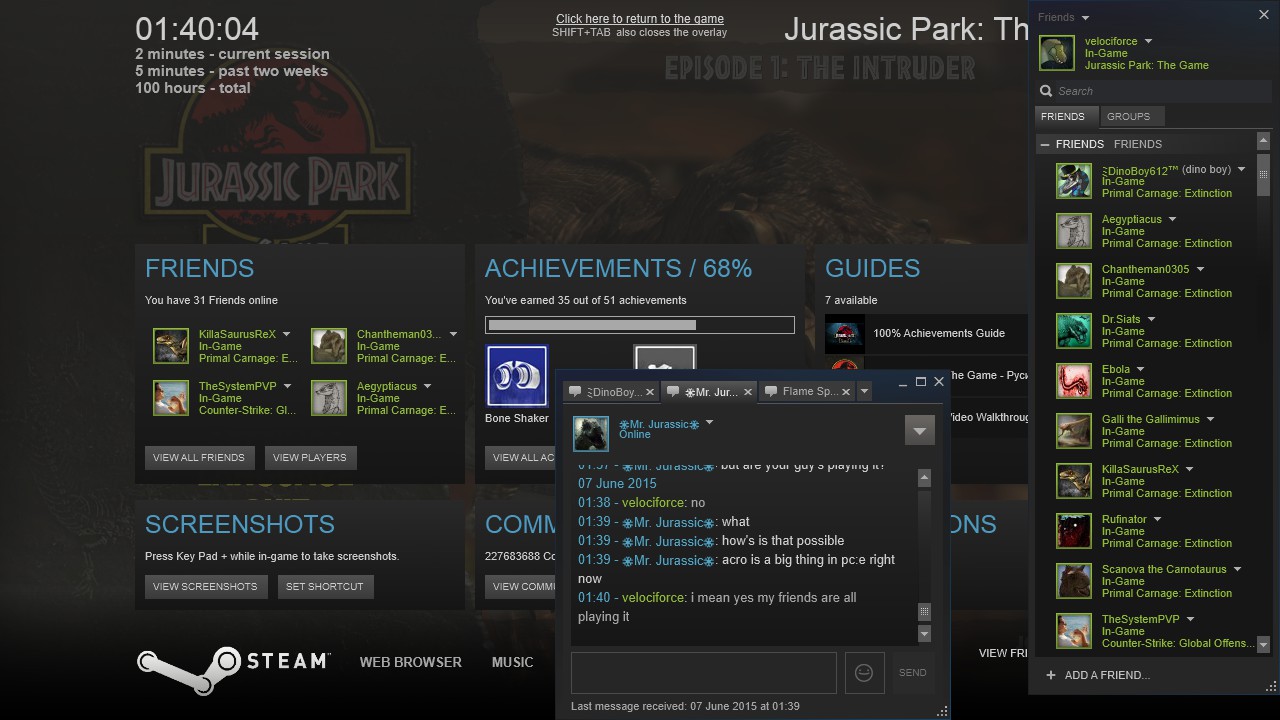Viewport: 1280px width, 720px height.
Task: Click Ebola avatar in Friends list
Action: pyautogui.click(x=1074, y=381)
